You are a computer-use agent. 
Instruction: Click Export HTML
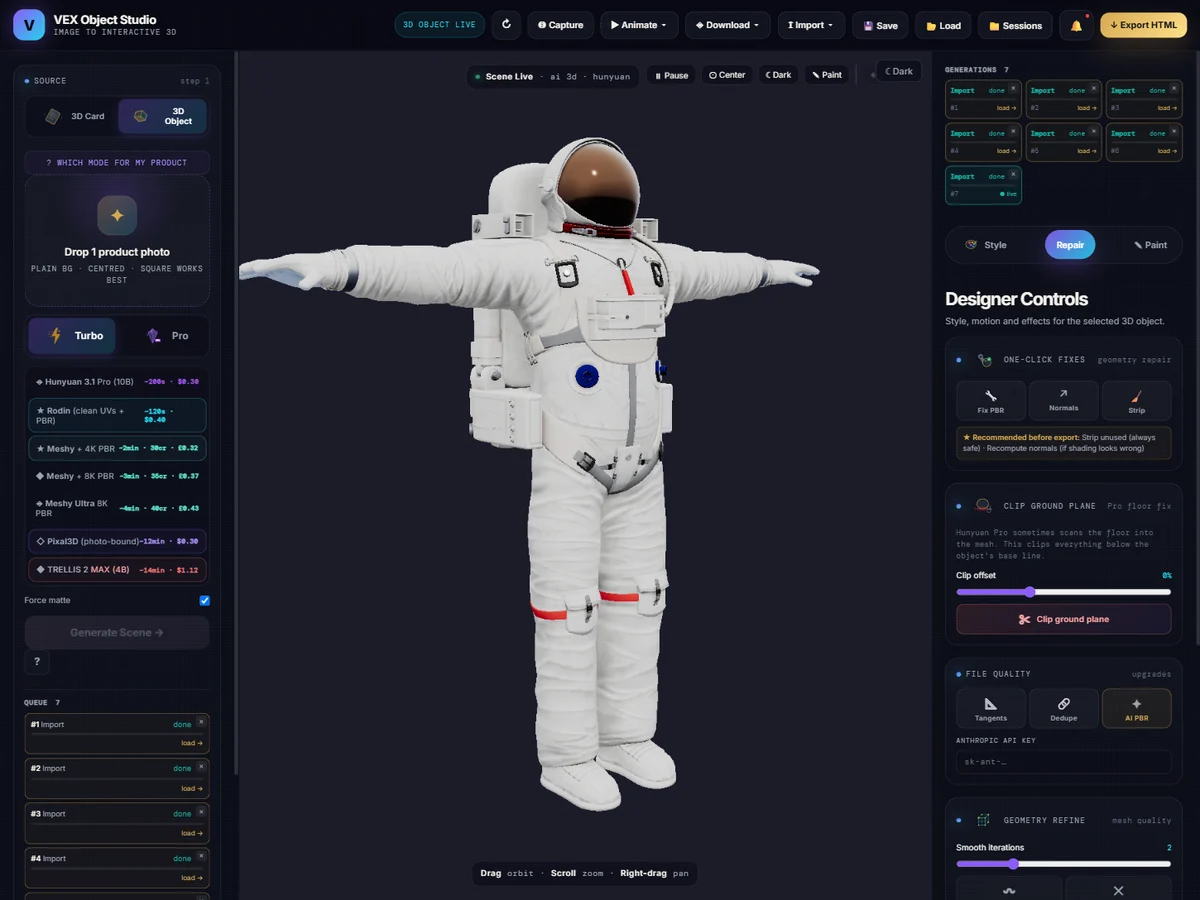pos(1143,25)
